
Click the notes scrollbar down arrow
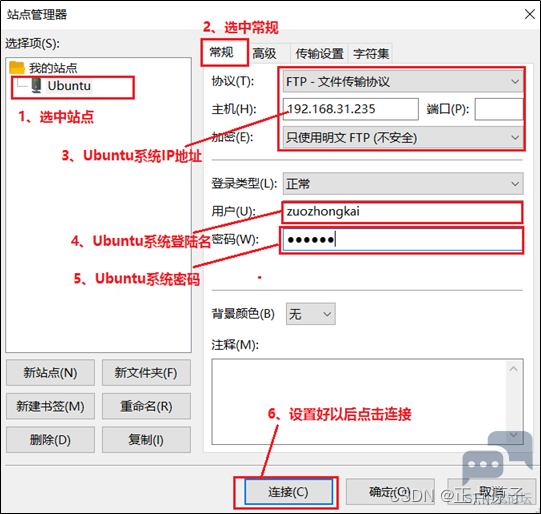(513, 435)
